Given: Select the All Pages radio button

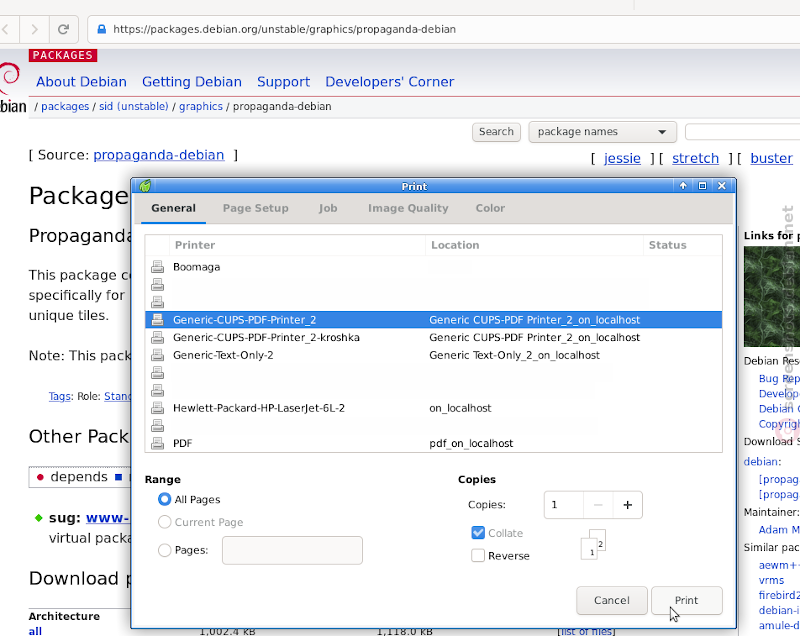Looking at the screenshot, I should click(x=164, y=499).
